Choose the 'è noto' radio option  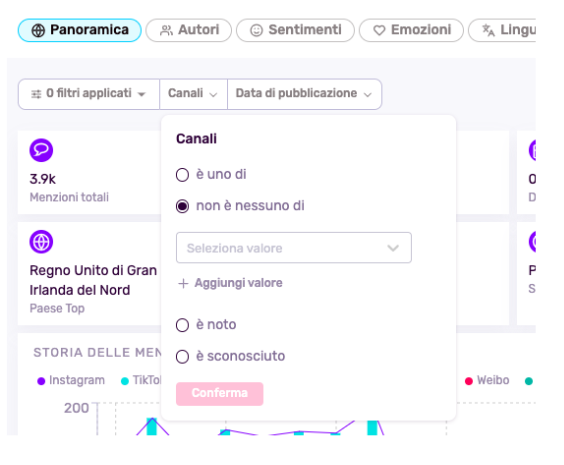click(182, 325)
